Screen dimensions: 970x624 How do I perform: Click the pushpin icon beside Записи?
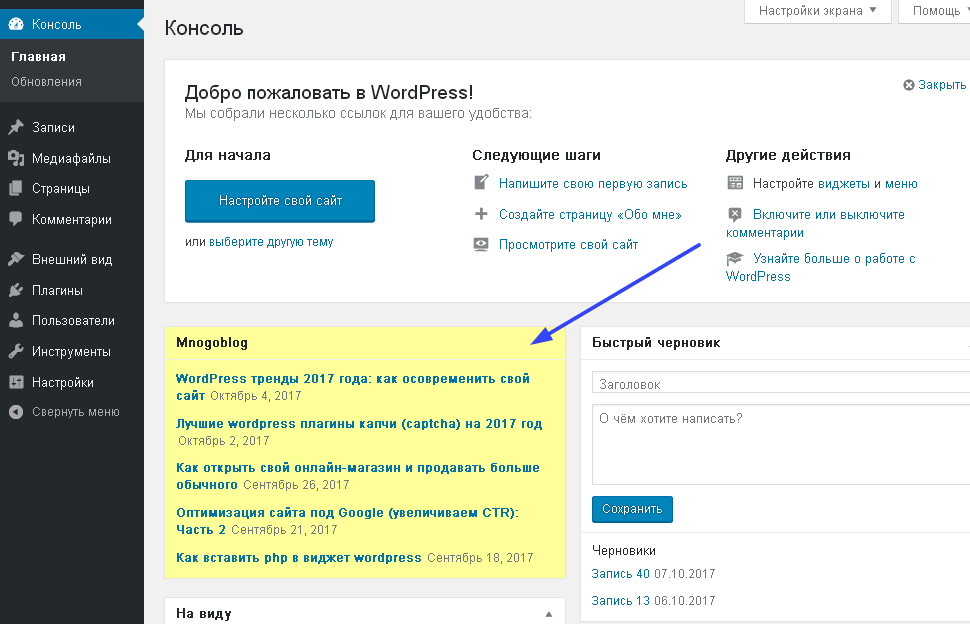(16, 127)
